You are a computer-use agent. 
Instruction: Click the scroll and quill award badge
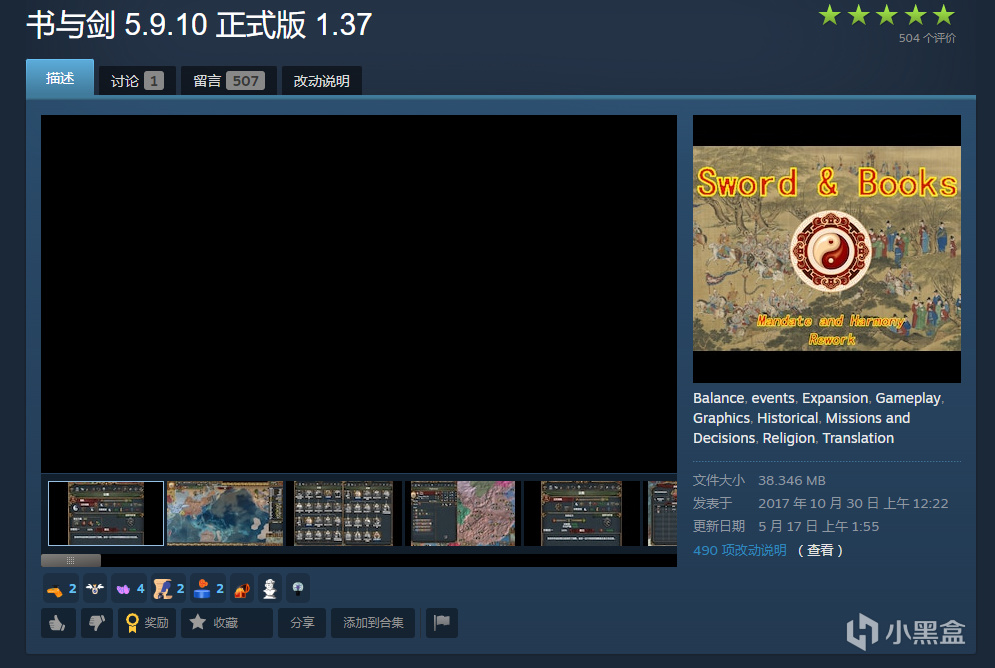point(169,589)
